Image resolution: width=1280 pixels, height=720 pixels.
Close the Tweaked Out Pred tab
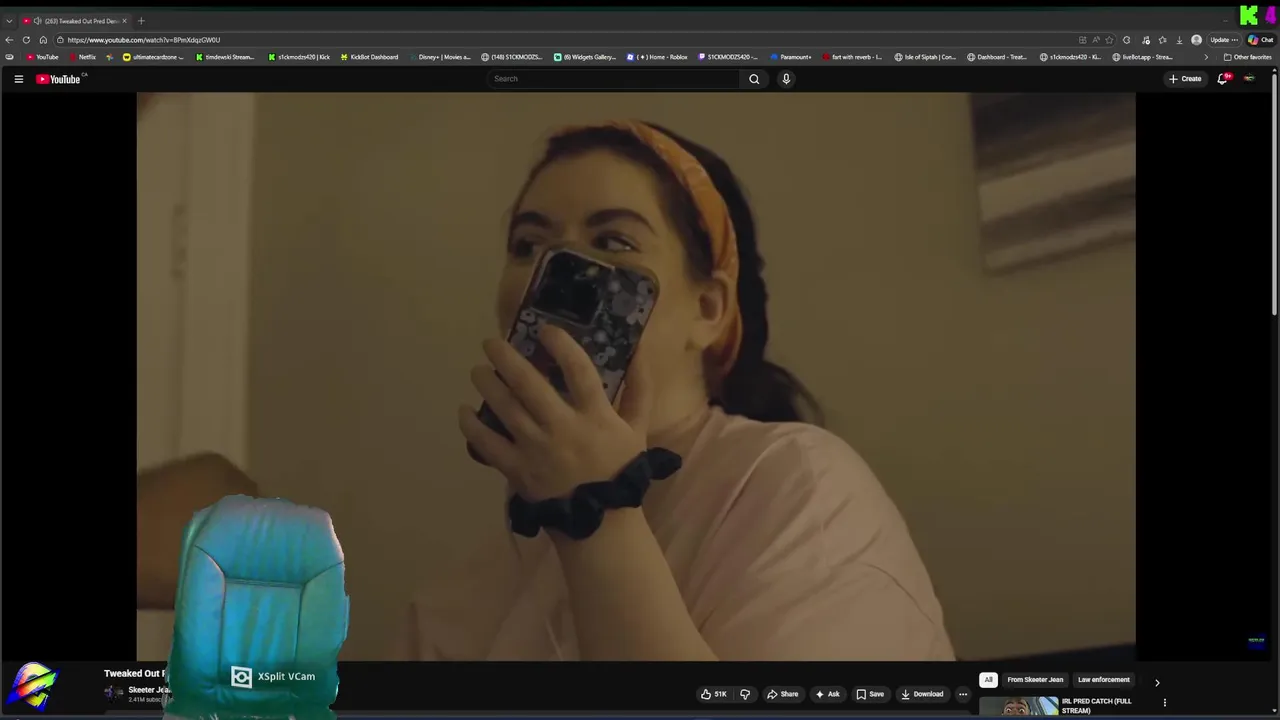click(x=124, y=21)
